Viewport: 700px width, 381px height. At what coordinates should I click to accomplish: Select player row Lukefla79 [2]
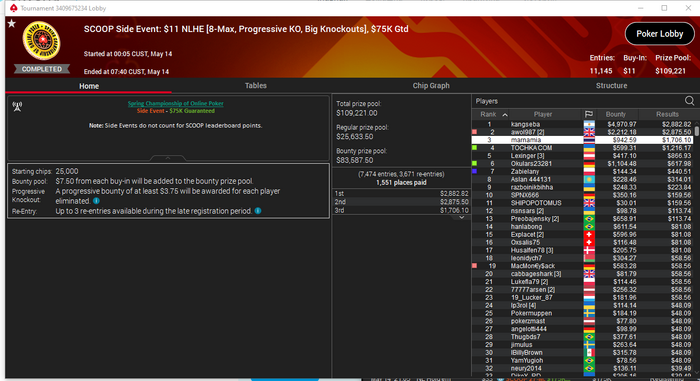point(583,282)
